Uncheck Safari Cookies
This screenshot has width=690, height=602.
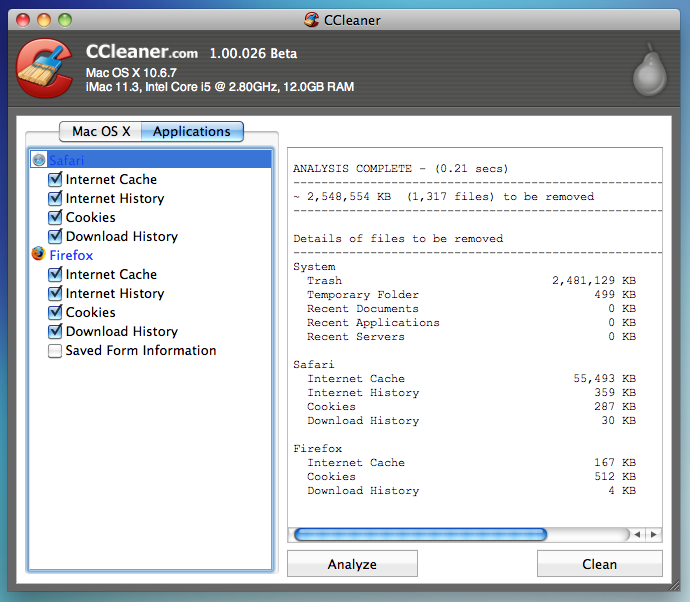pyautogui.click(x=55, y=217)
